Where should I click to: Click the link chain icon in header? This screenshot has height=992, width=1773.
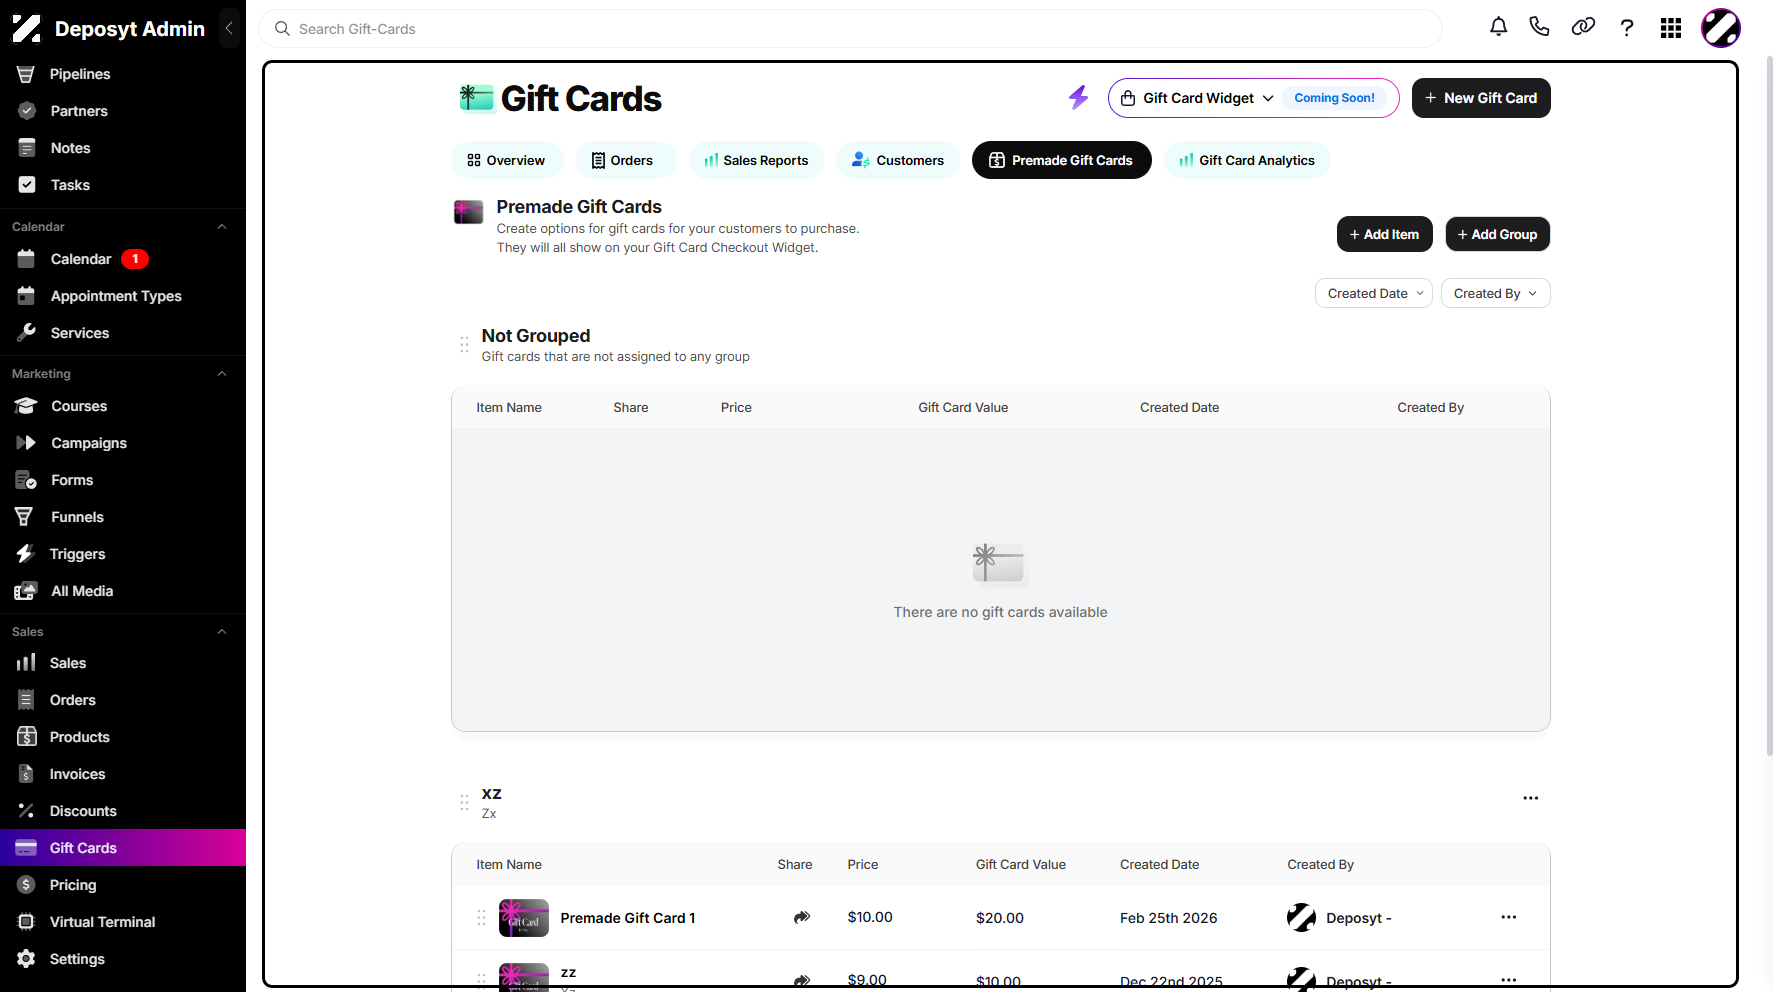(x=1583, y=27)
